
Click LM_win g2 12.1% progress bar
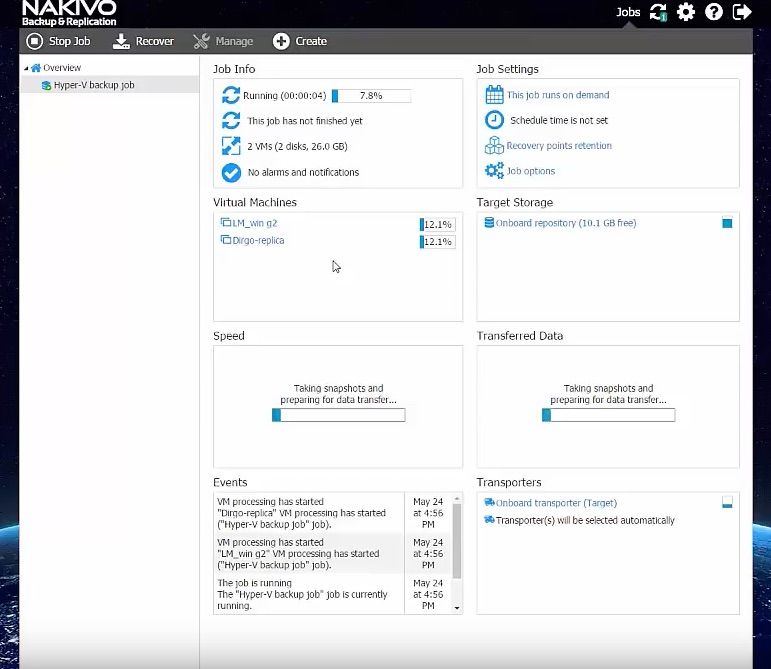(x=438, y=225)
